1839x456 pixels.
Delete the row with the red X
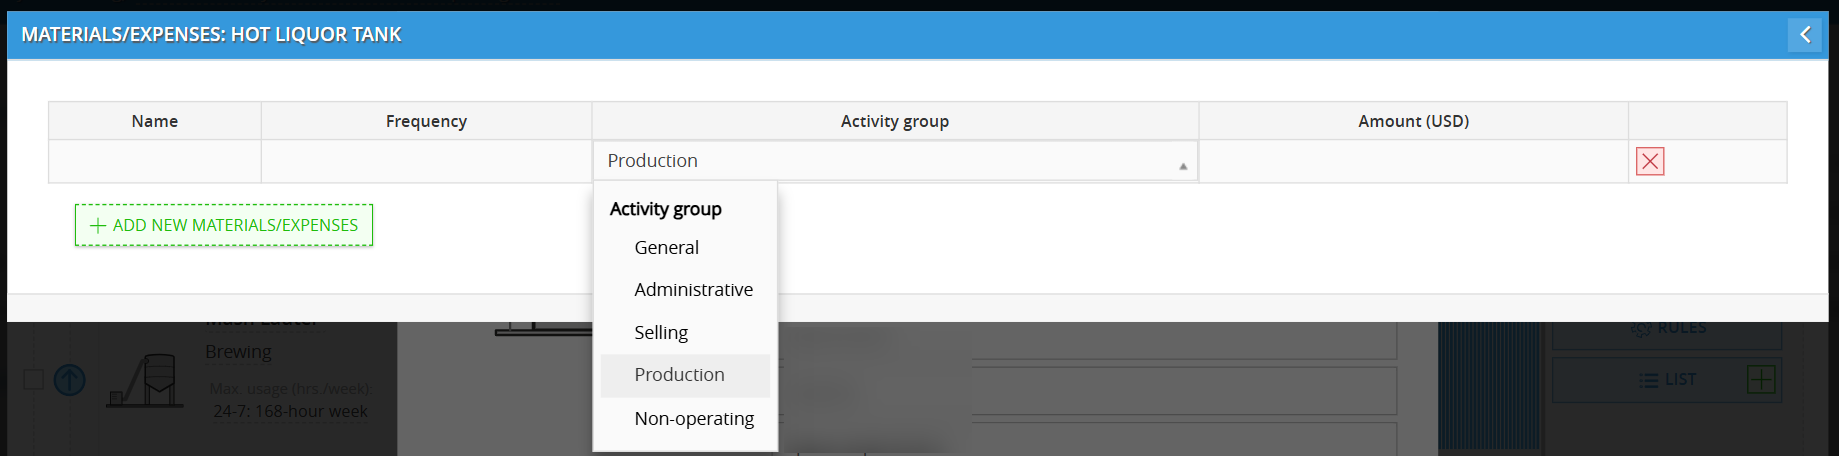click(x=1649, y=161)
